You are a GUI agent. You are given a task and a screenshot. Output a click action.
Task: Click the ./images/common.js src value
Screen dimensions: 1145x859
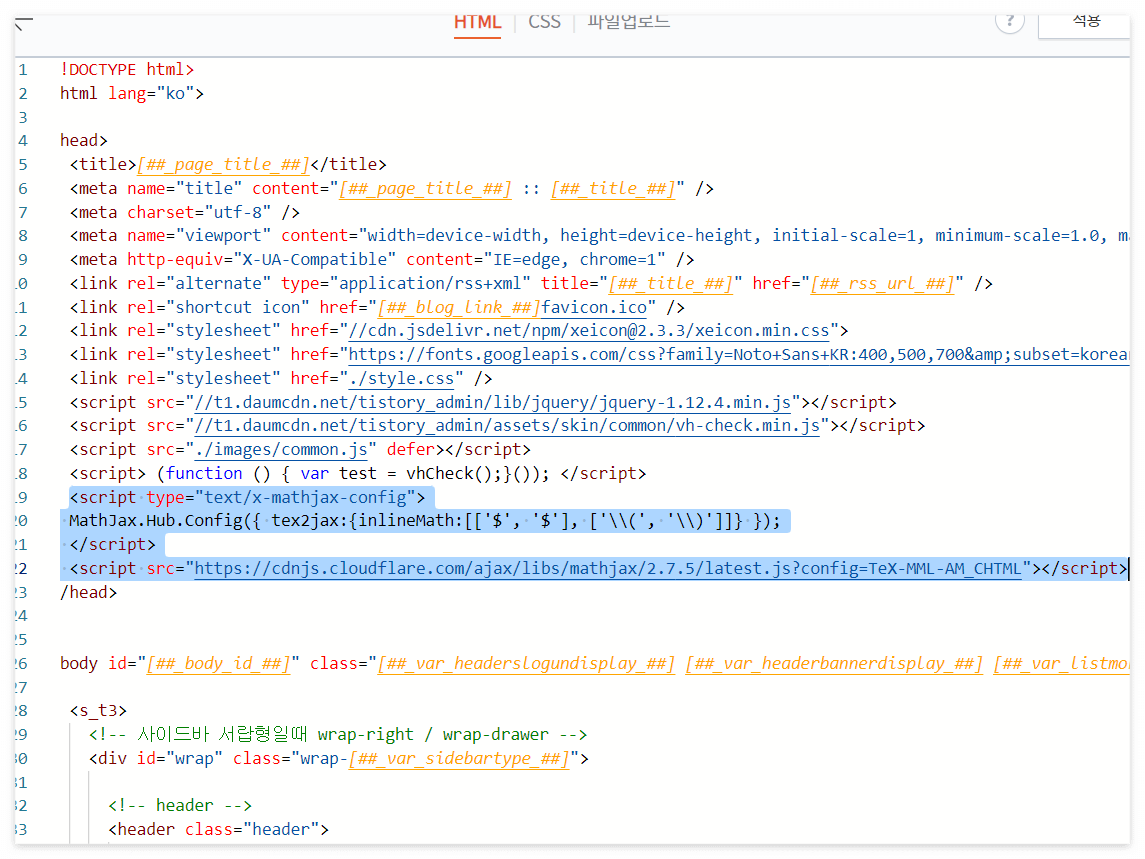(280, 450)
